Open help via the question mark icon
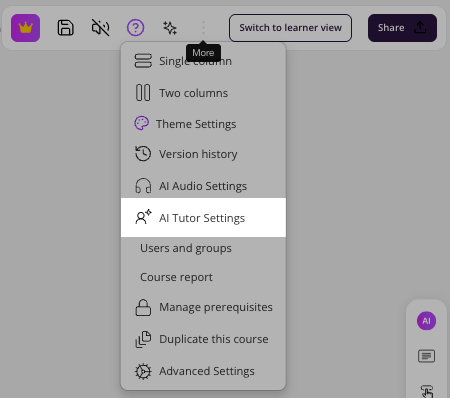This screenshot has width=450, height=398. coord(135,28)
